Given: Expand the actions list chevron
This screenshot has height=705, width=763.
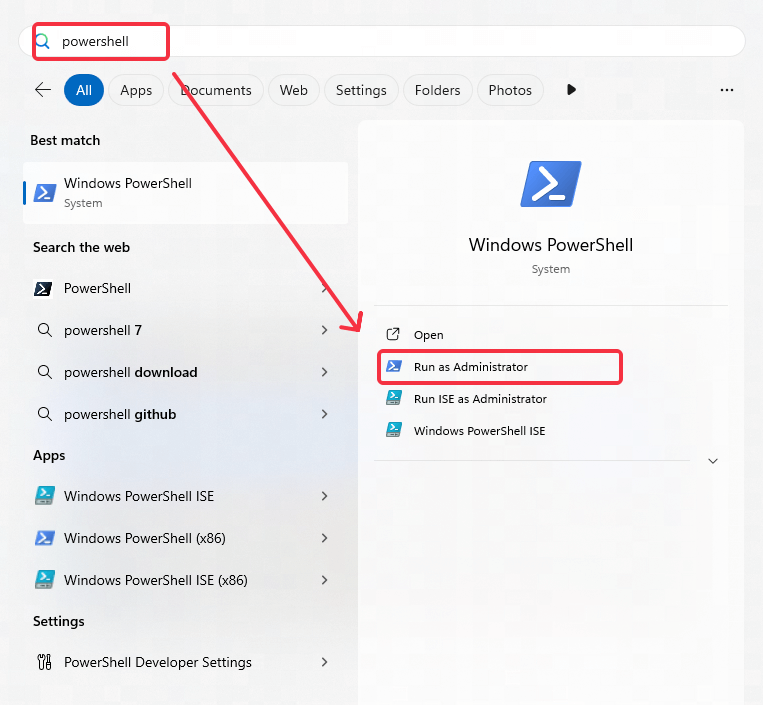Looking at the screenshot, I should click(x=713, y=461).
